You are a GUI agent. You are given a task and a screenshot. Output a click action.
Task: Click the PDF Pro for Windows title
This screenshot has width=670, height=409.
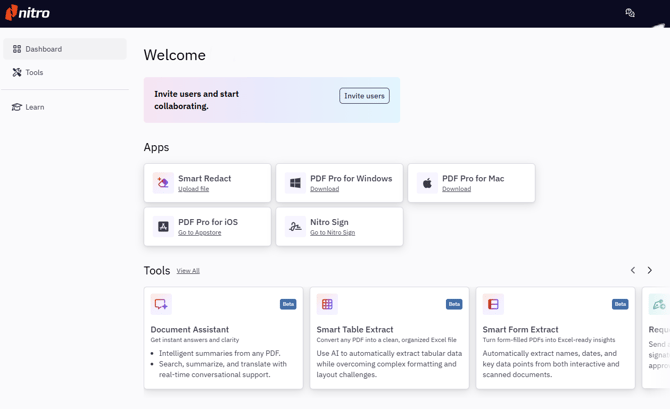[x=351, y=178]
